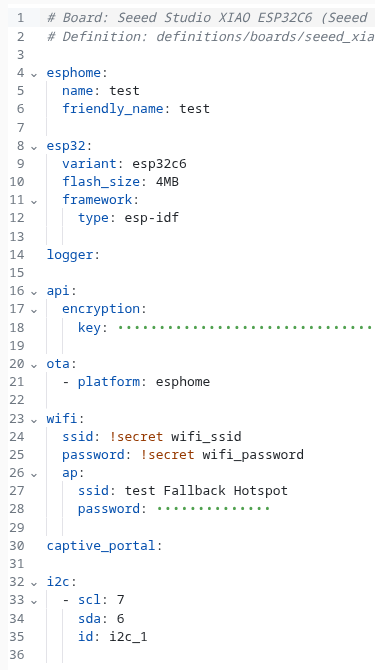Click the line 30 gutter number
375x670 pixels.
click(x=17, y=546)
